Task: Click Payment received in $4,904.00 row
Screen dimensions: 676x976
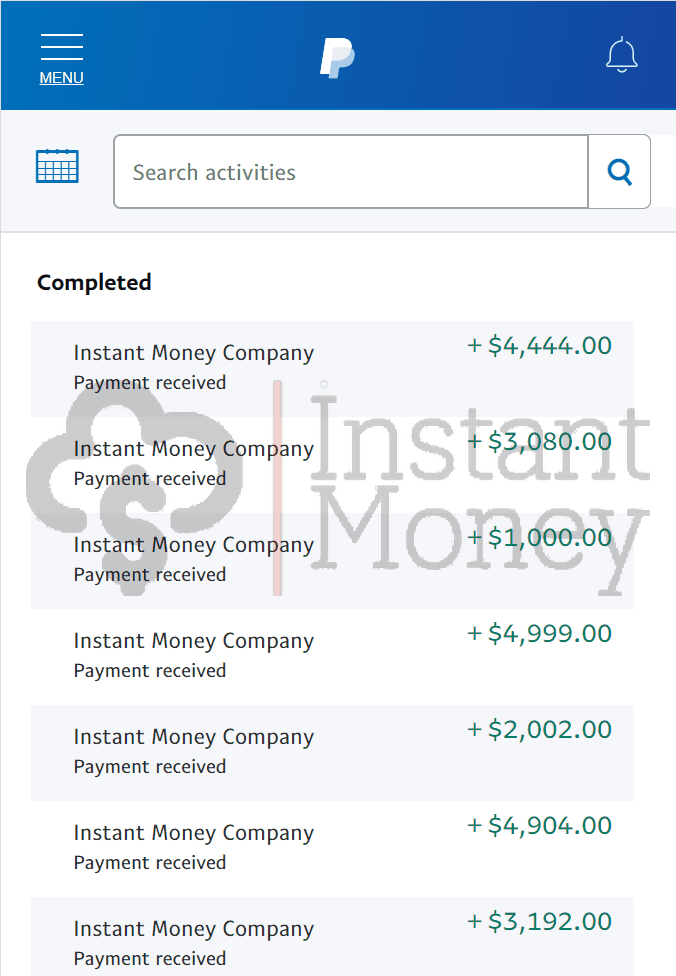Action: coord(150,863)
